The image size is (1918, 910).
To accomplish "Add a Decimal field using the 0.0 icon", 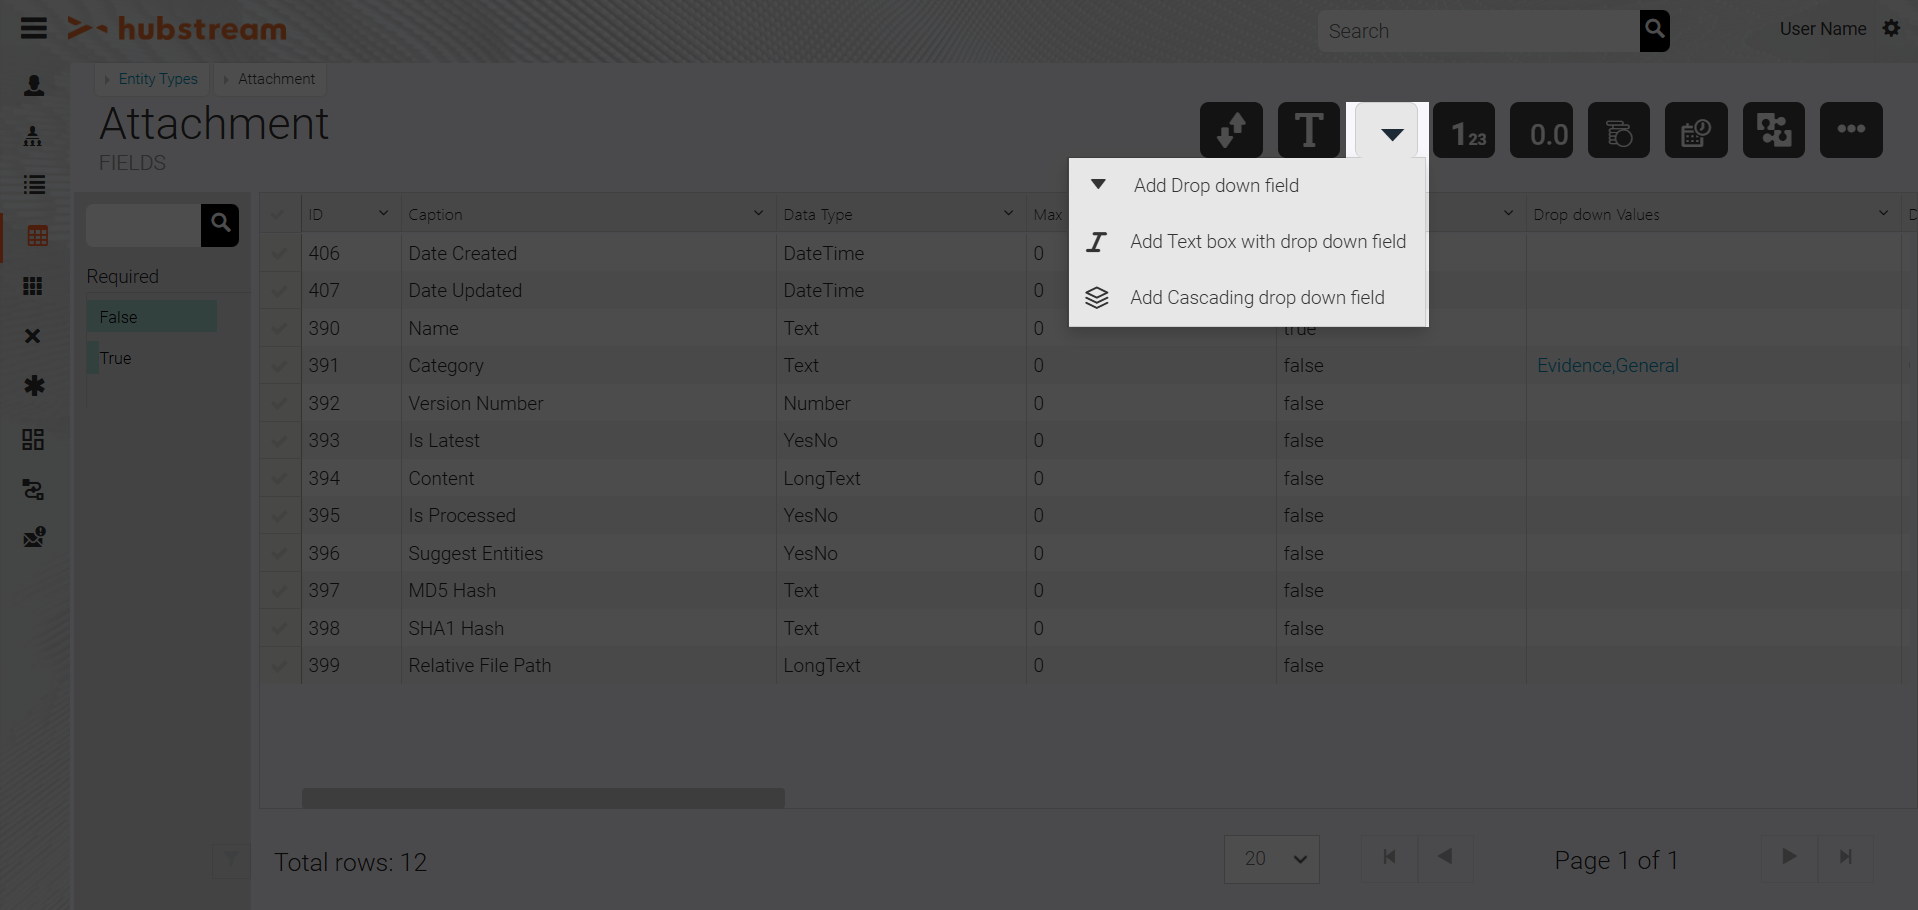I will 1542,130.
